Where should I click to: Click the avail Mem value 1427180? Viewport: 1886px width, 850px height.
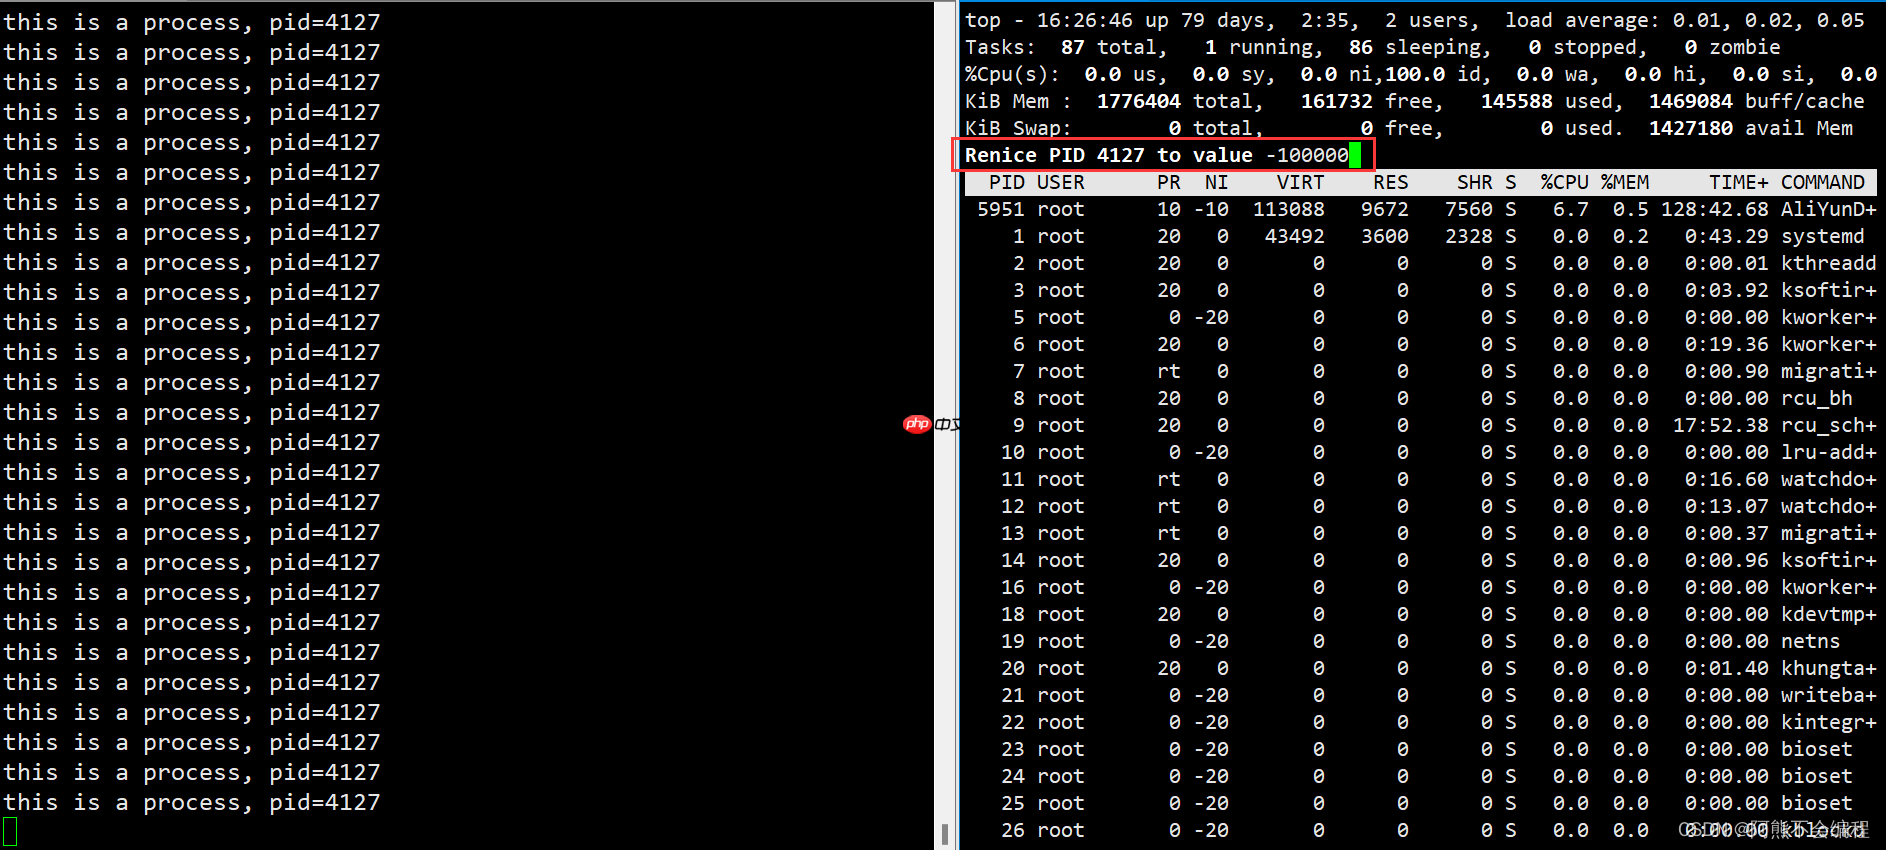click(1691, 128)
